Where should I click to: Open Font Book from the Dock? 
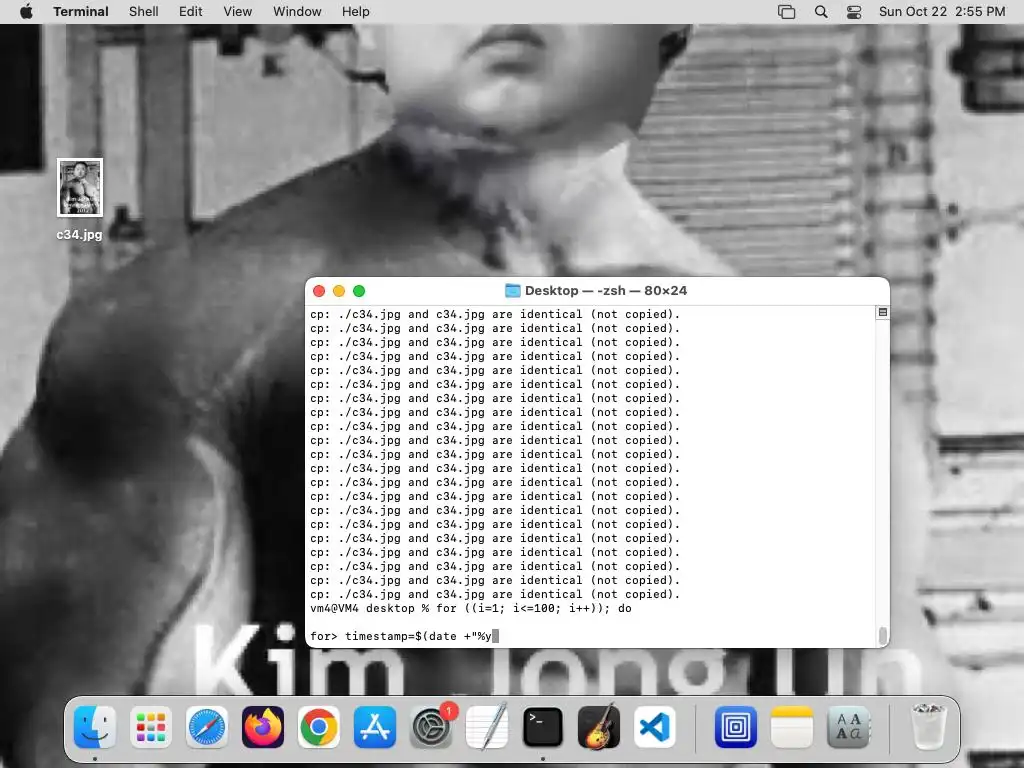[848, 727]
